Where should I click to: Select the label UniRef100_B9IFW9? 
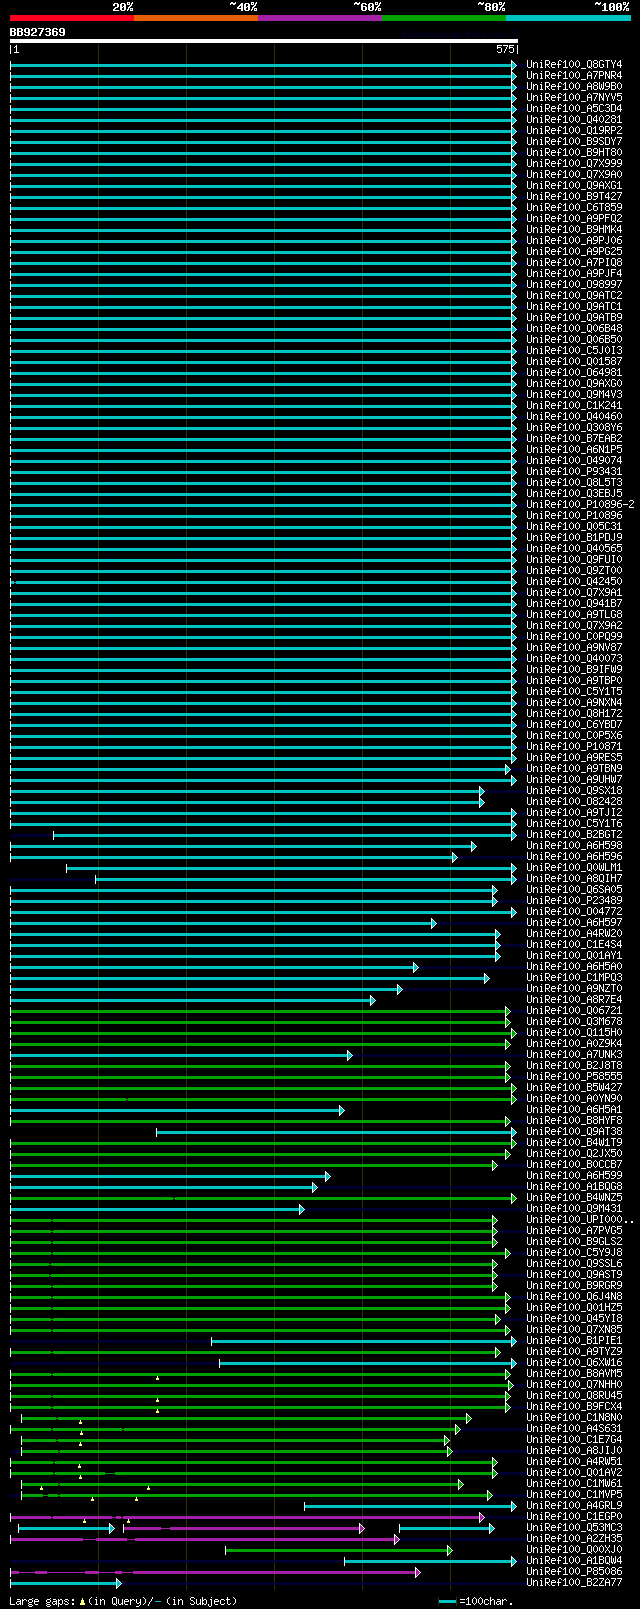[574, 670]
